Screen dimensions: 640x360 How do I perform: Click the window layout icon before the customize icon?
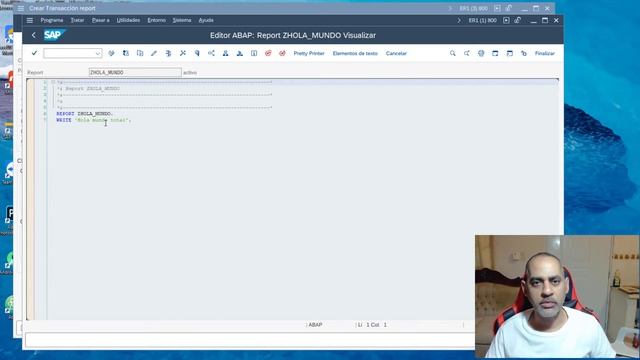pos(509,53)
